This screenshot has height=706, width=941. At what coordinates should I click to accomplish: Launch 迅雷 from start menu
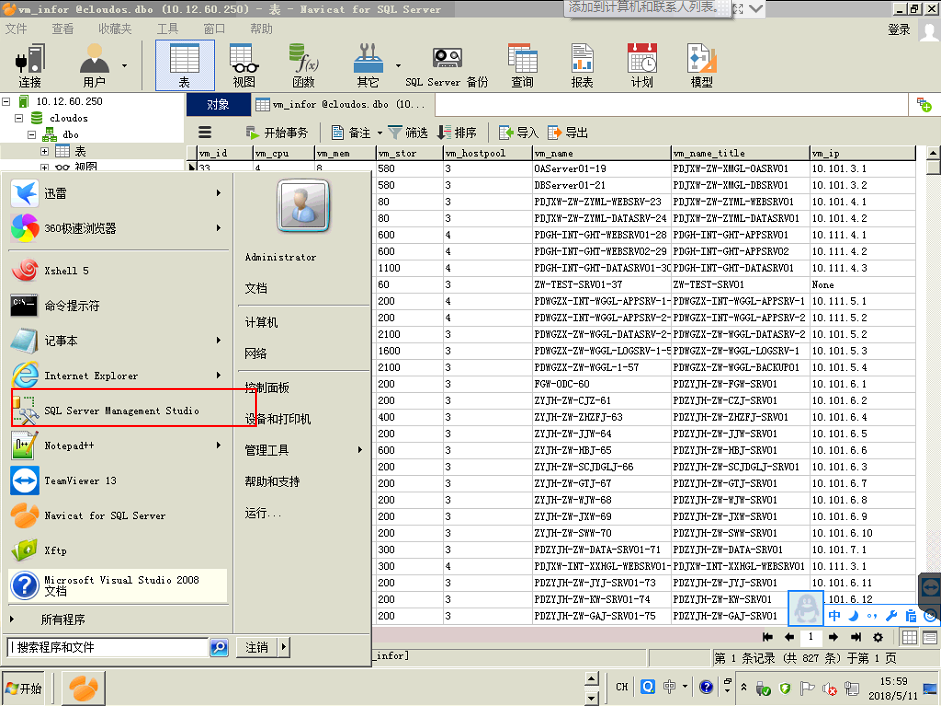click(x=116, y=193)
